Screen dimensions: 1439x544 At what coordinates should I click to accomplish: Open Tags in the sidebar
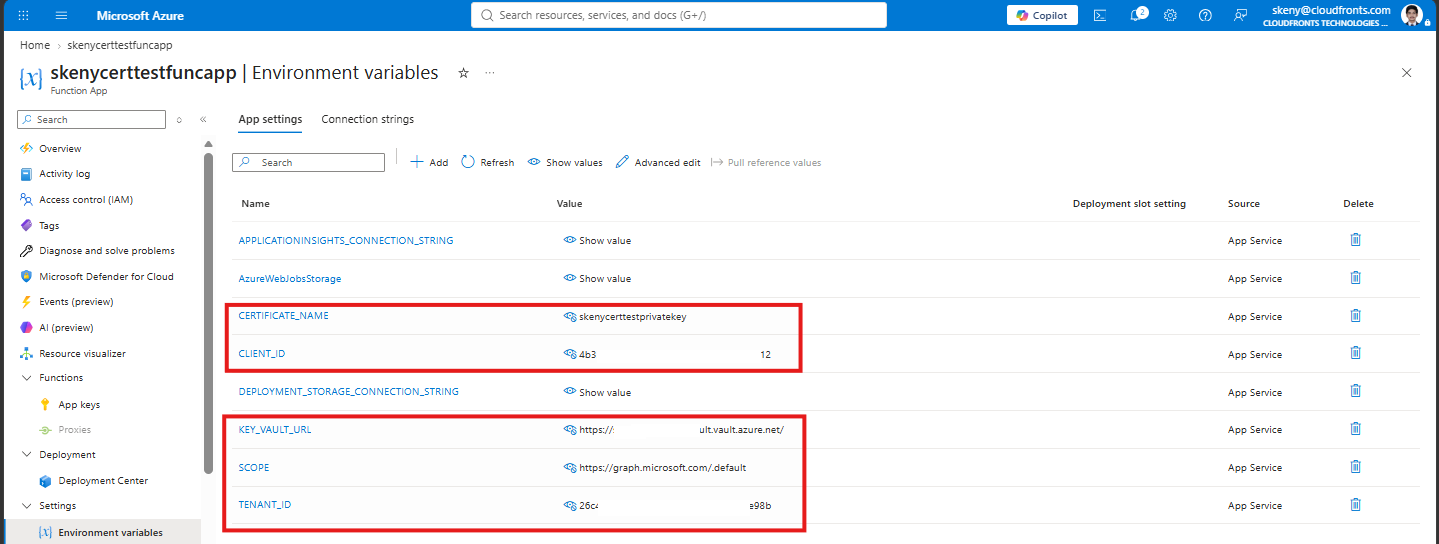pyautogui.click(x=49, y=225)
